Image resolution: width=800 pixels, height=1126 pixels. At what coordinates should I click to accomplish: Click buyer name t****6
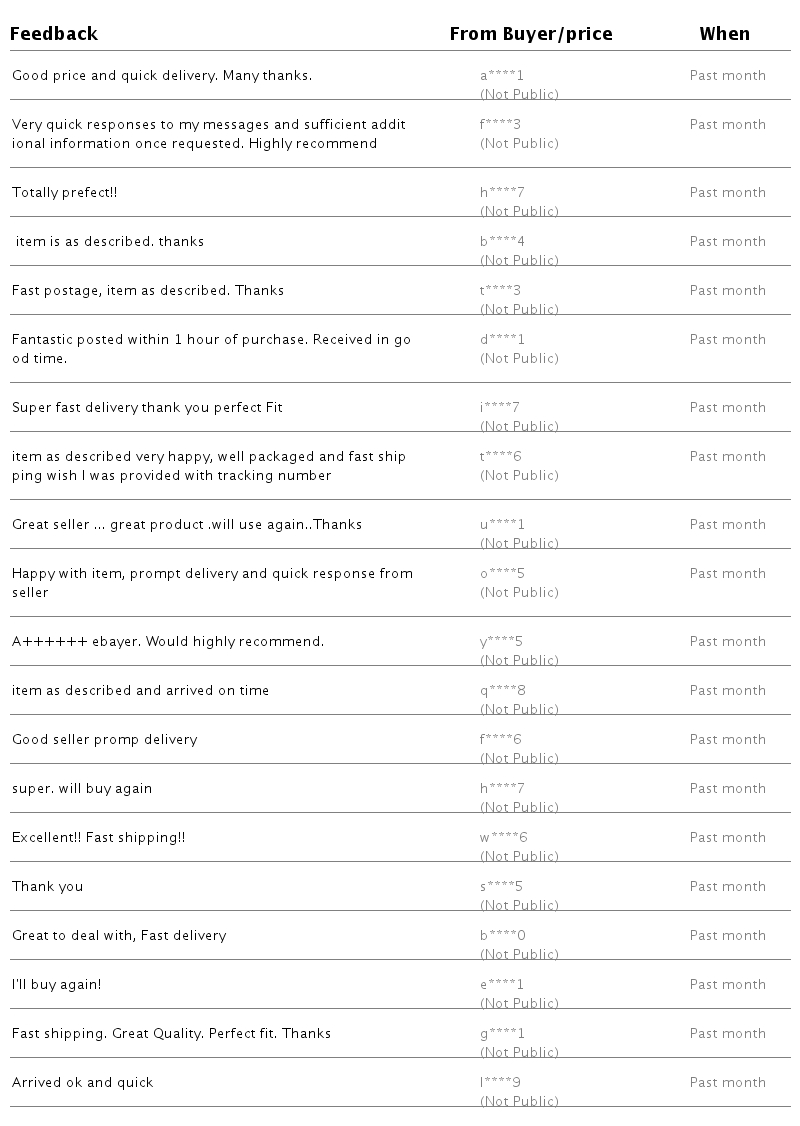pyautogui.click(x=501, y=457)
